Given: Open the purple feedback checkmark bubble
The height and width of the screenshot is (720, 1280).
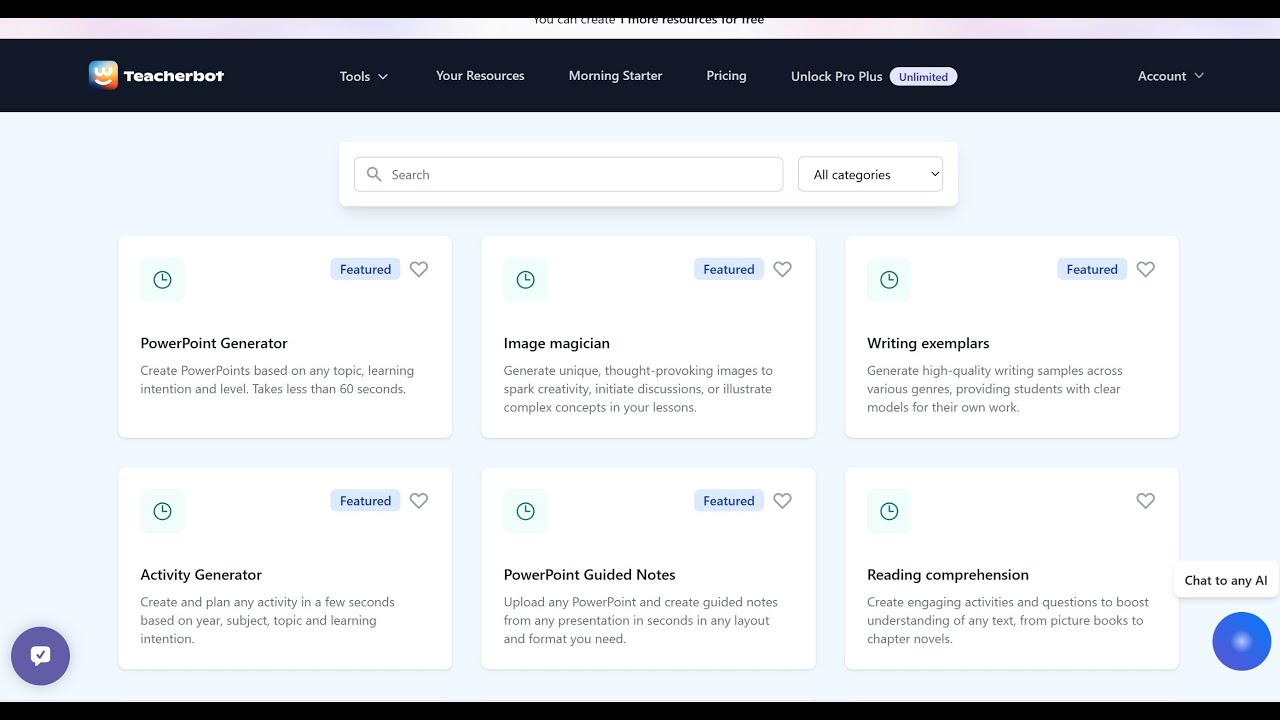Looking at the screenshot, I should coord(40,656).
